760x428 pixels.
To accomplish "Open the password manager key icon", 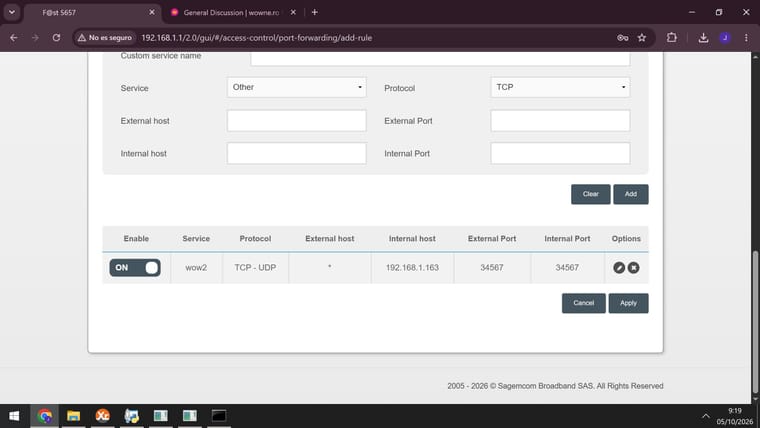I will (622, 37).
